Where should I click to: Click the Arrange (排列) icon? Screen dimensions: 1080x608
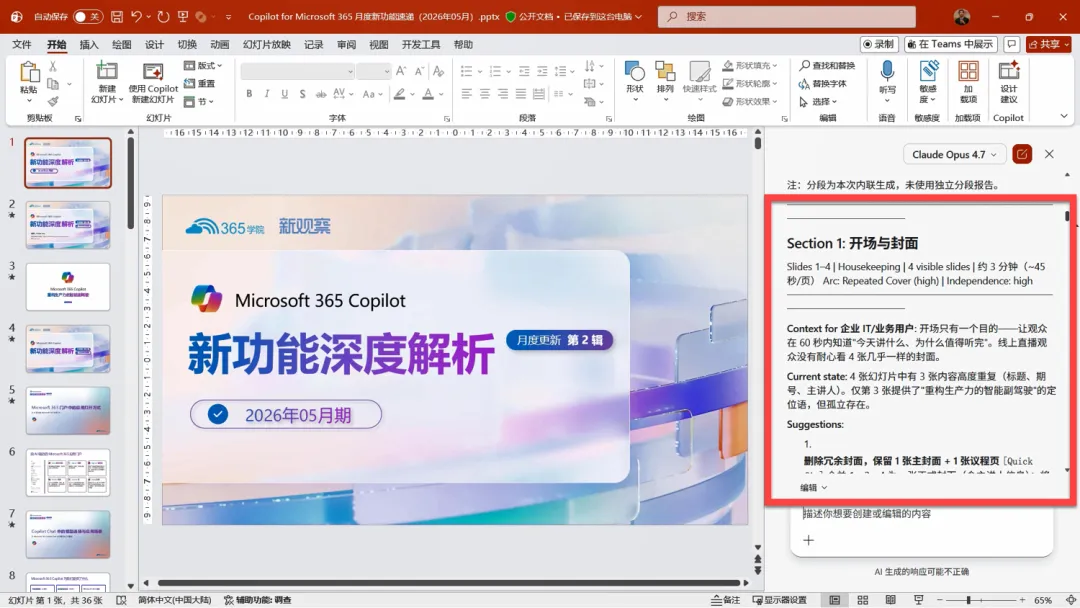665,71
